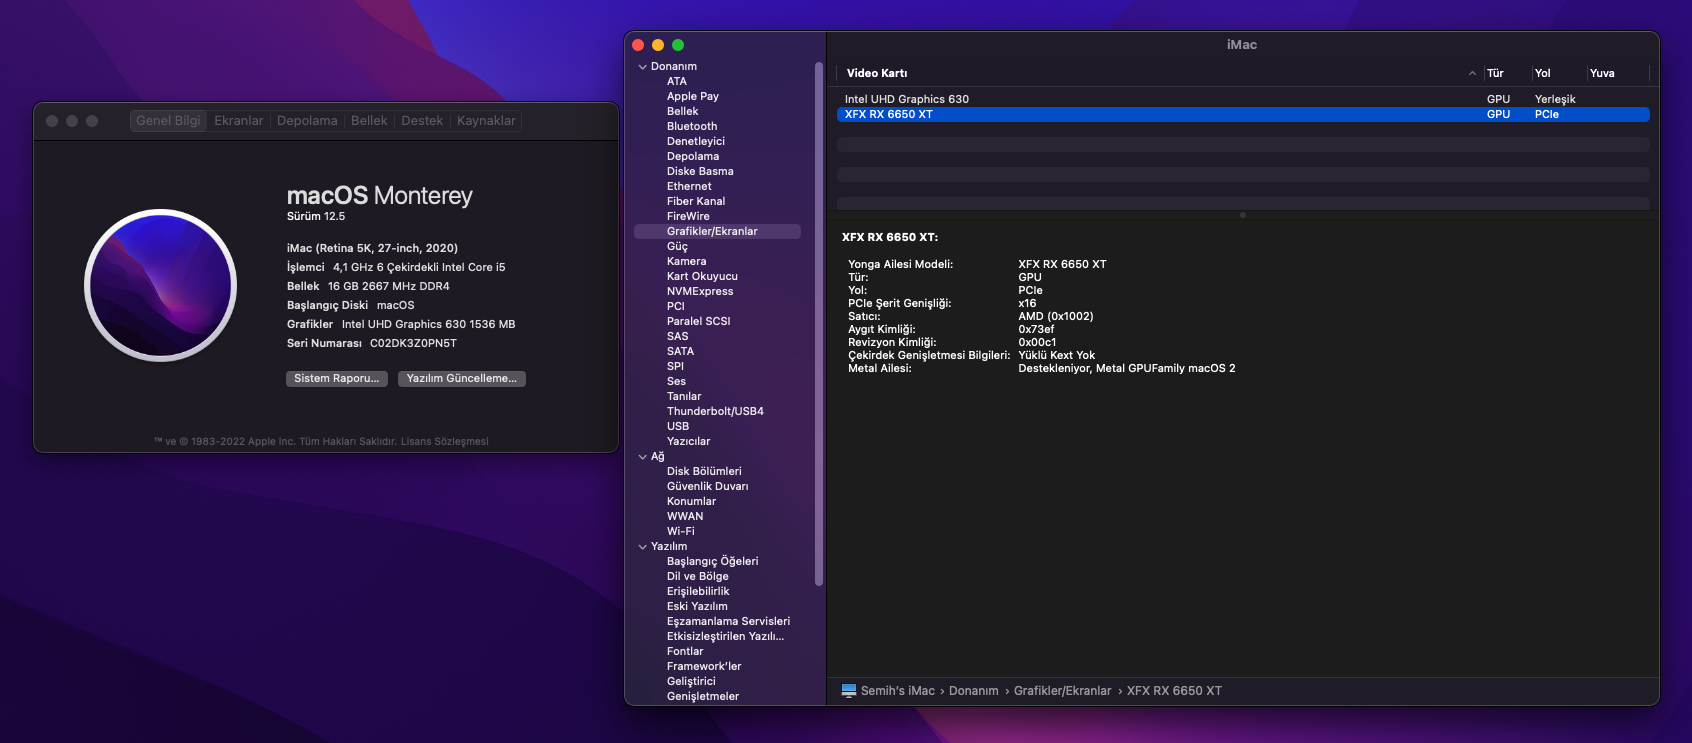Collapse the Ağ section chevron

point(642,457)
